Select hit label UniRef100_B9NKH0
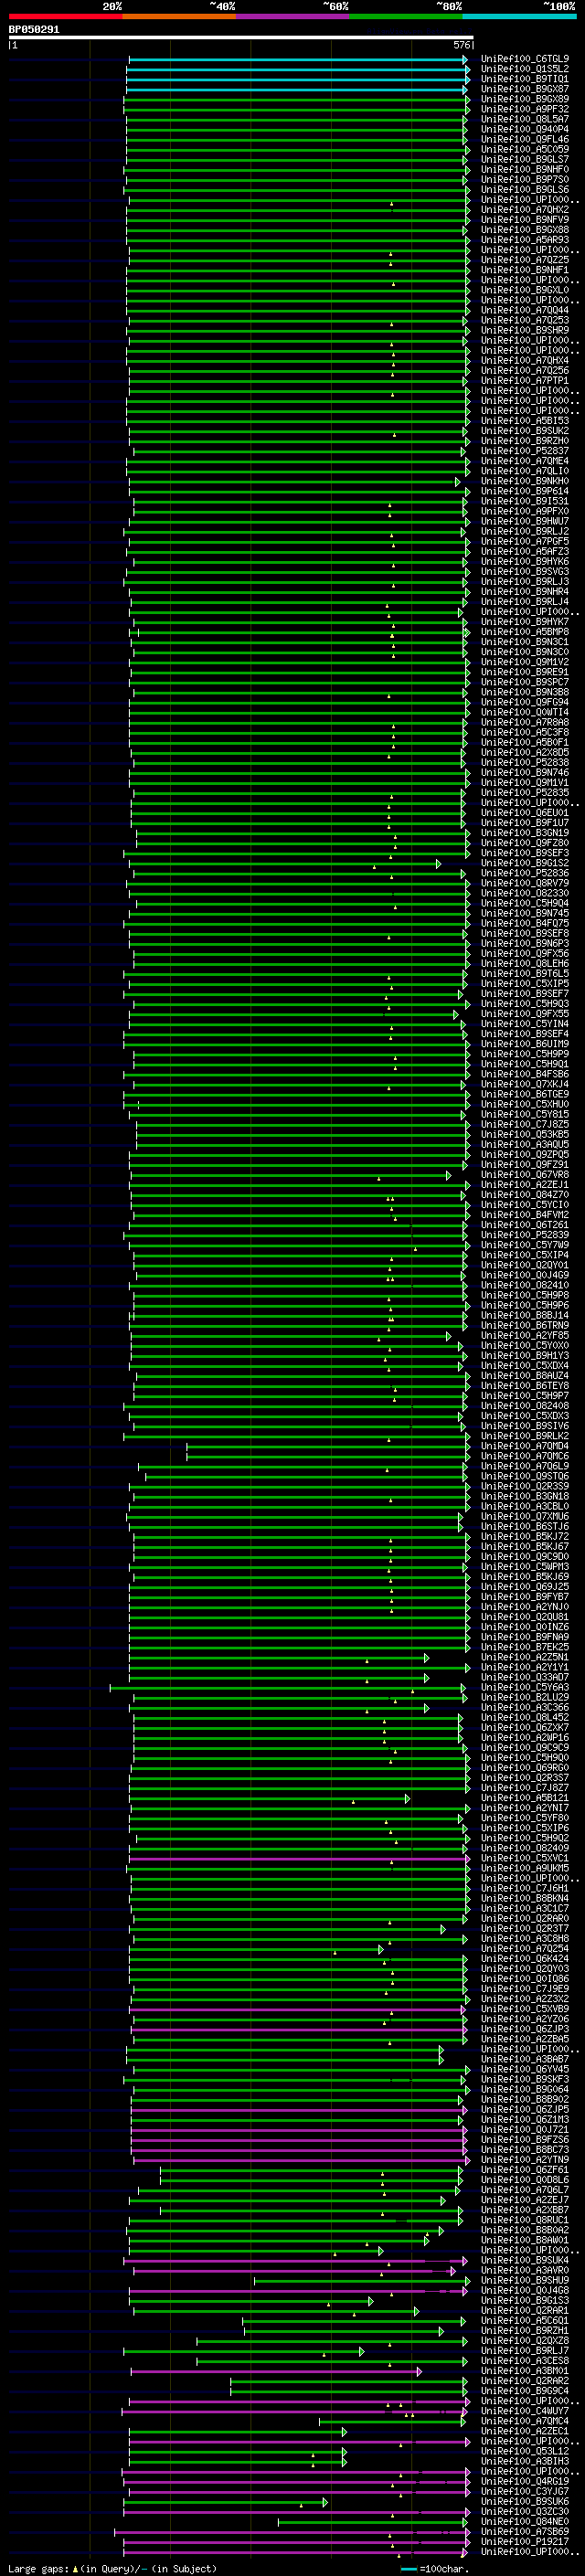This screenshot has width=585, height=2576. [x=525, y=481]
